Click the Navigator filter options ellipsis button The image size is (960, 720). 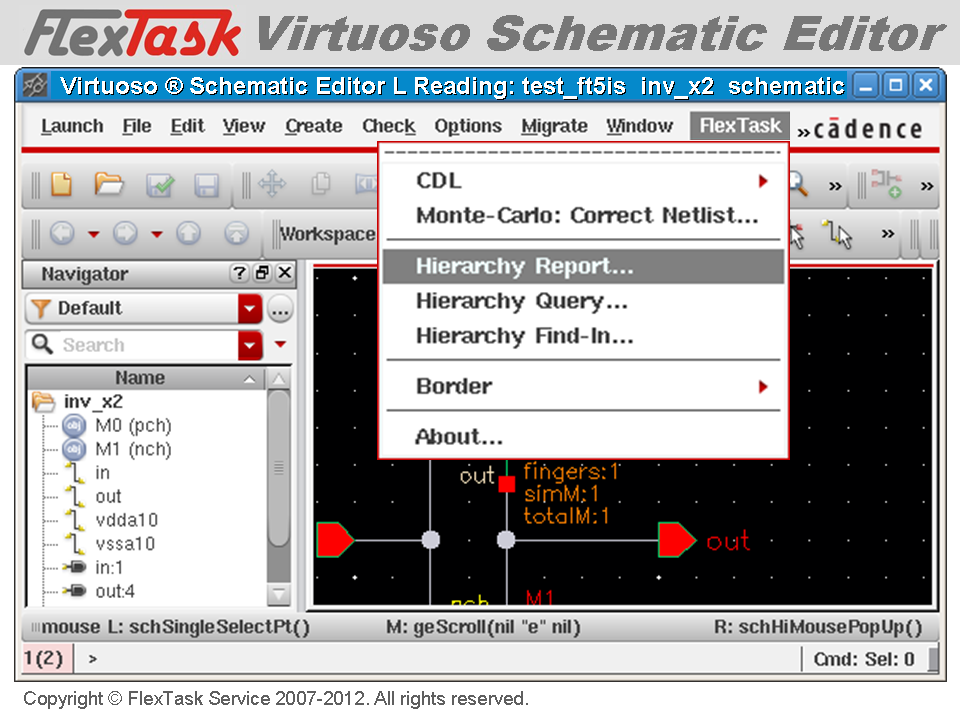pos(280,310)
